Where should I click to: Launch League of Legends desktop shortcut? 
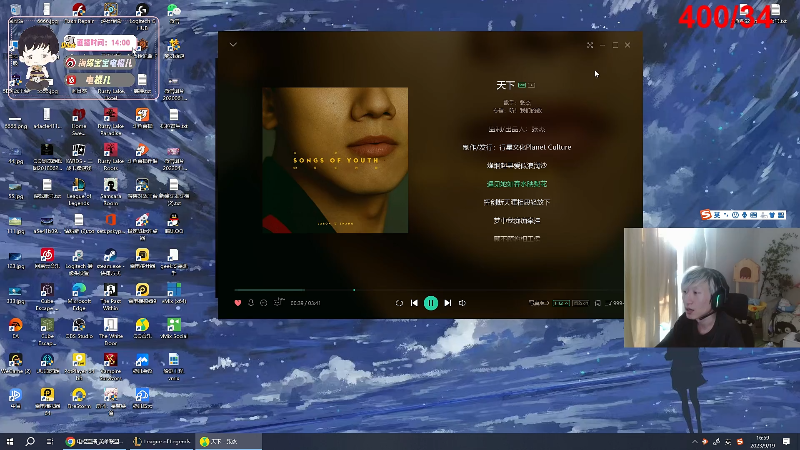[79, 191]
